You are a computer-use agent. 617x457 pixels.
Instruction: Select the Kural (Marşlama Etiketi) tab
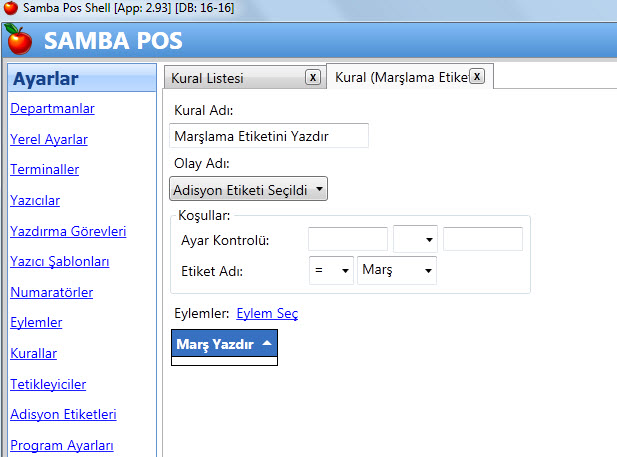tap(400, 77)
